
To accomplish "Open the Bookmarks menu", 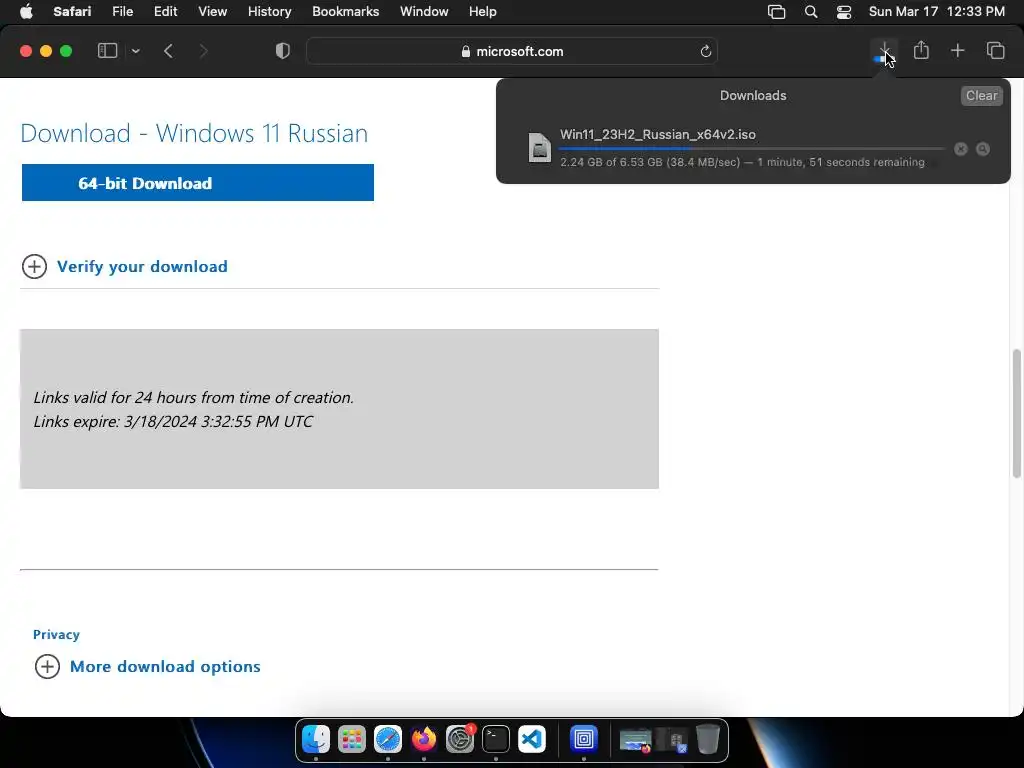I will pyautogui.click(x=345, y=12).
